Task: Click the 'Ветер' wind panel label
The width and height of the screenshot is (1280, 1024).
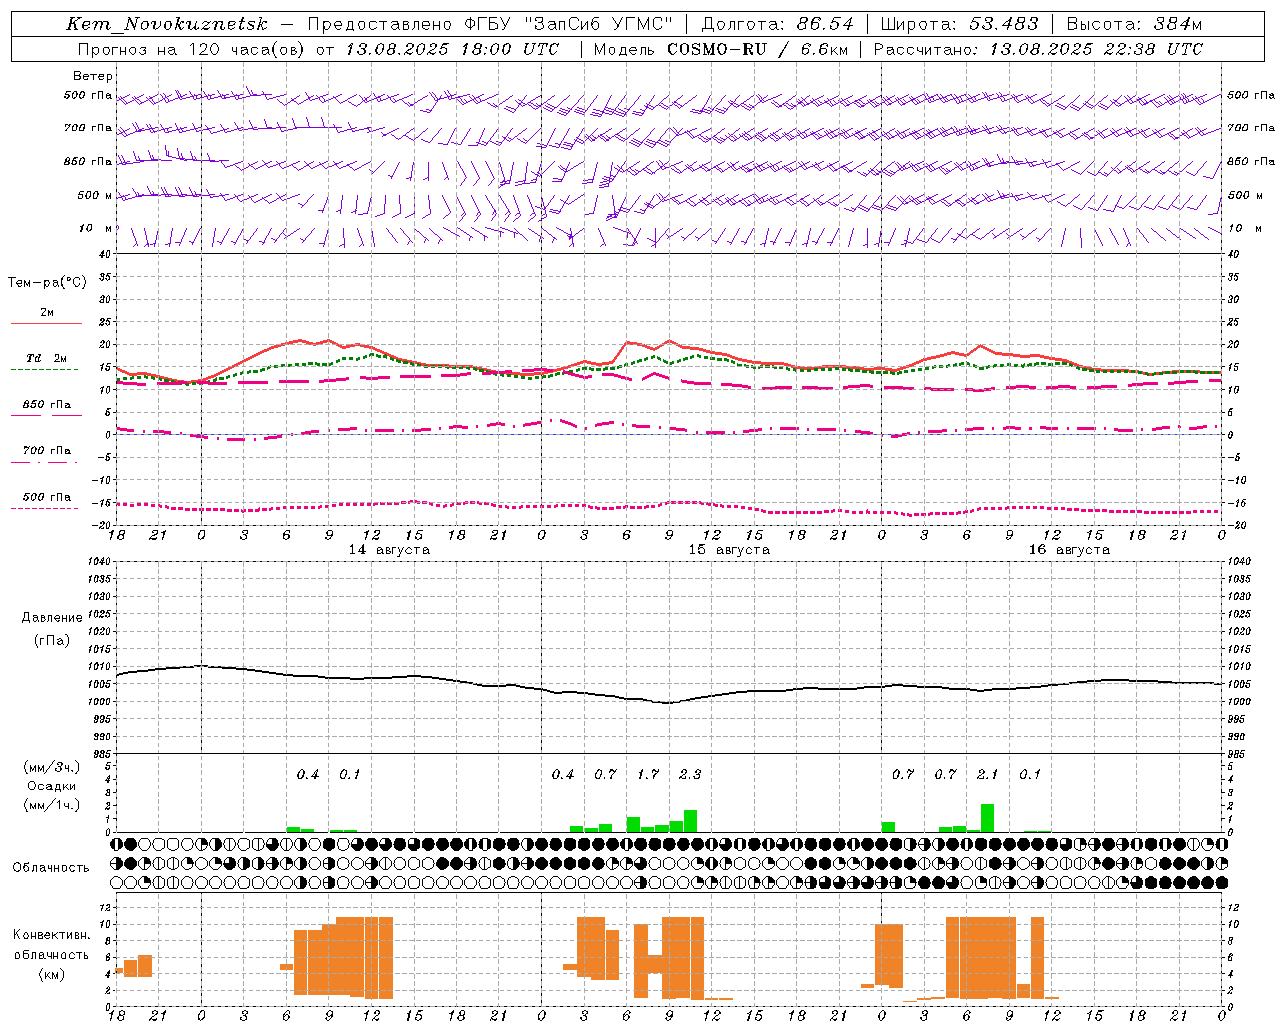Action: [x=93, y=76]
